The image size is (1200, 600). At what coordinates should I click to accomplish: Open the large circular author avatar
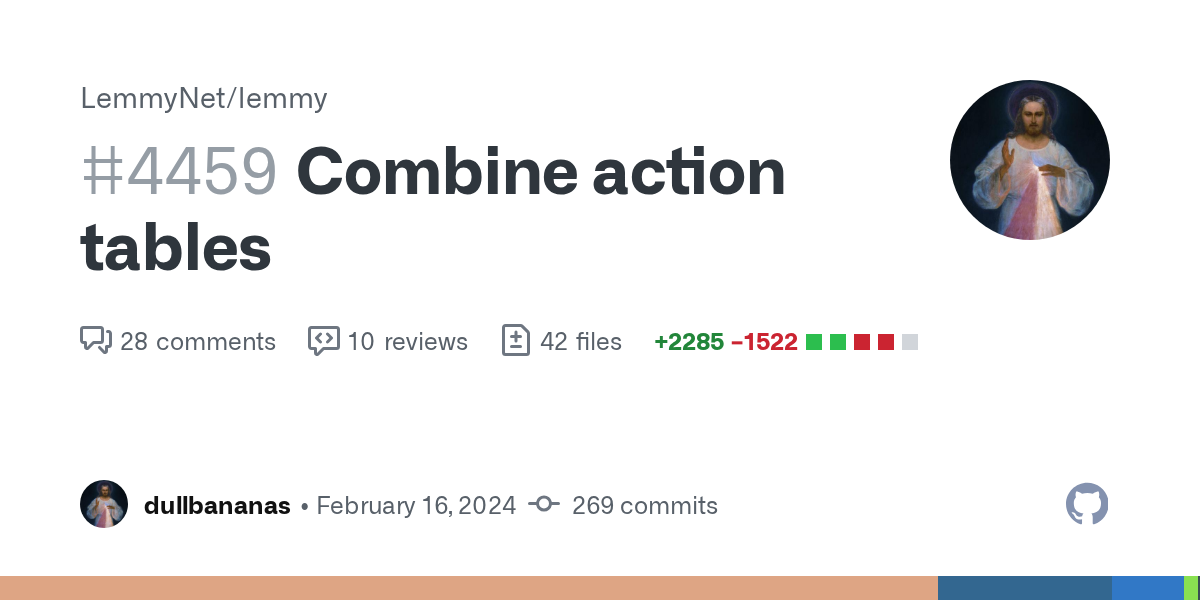point(1029,160)
